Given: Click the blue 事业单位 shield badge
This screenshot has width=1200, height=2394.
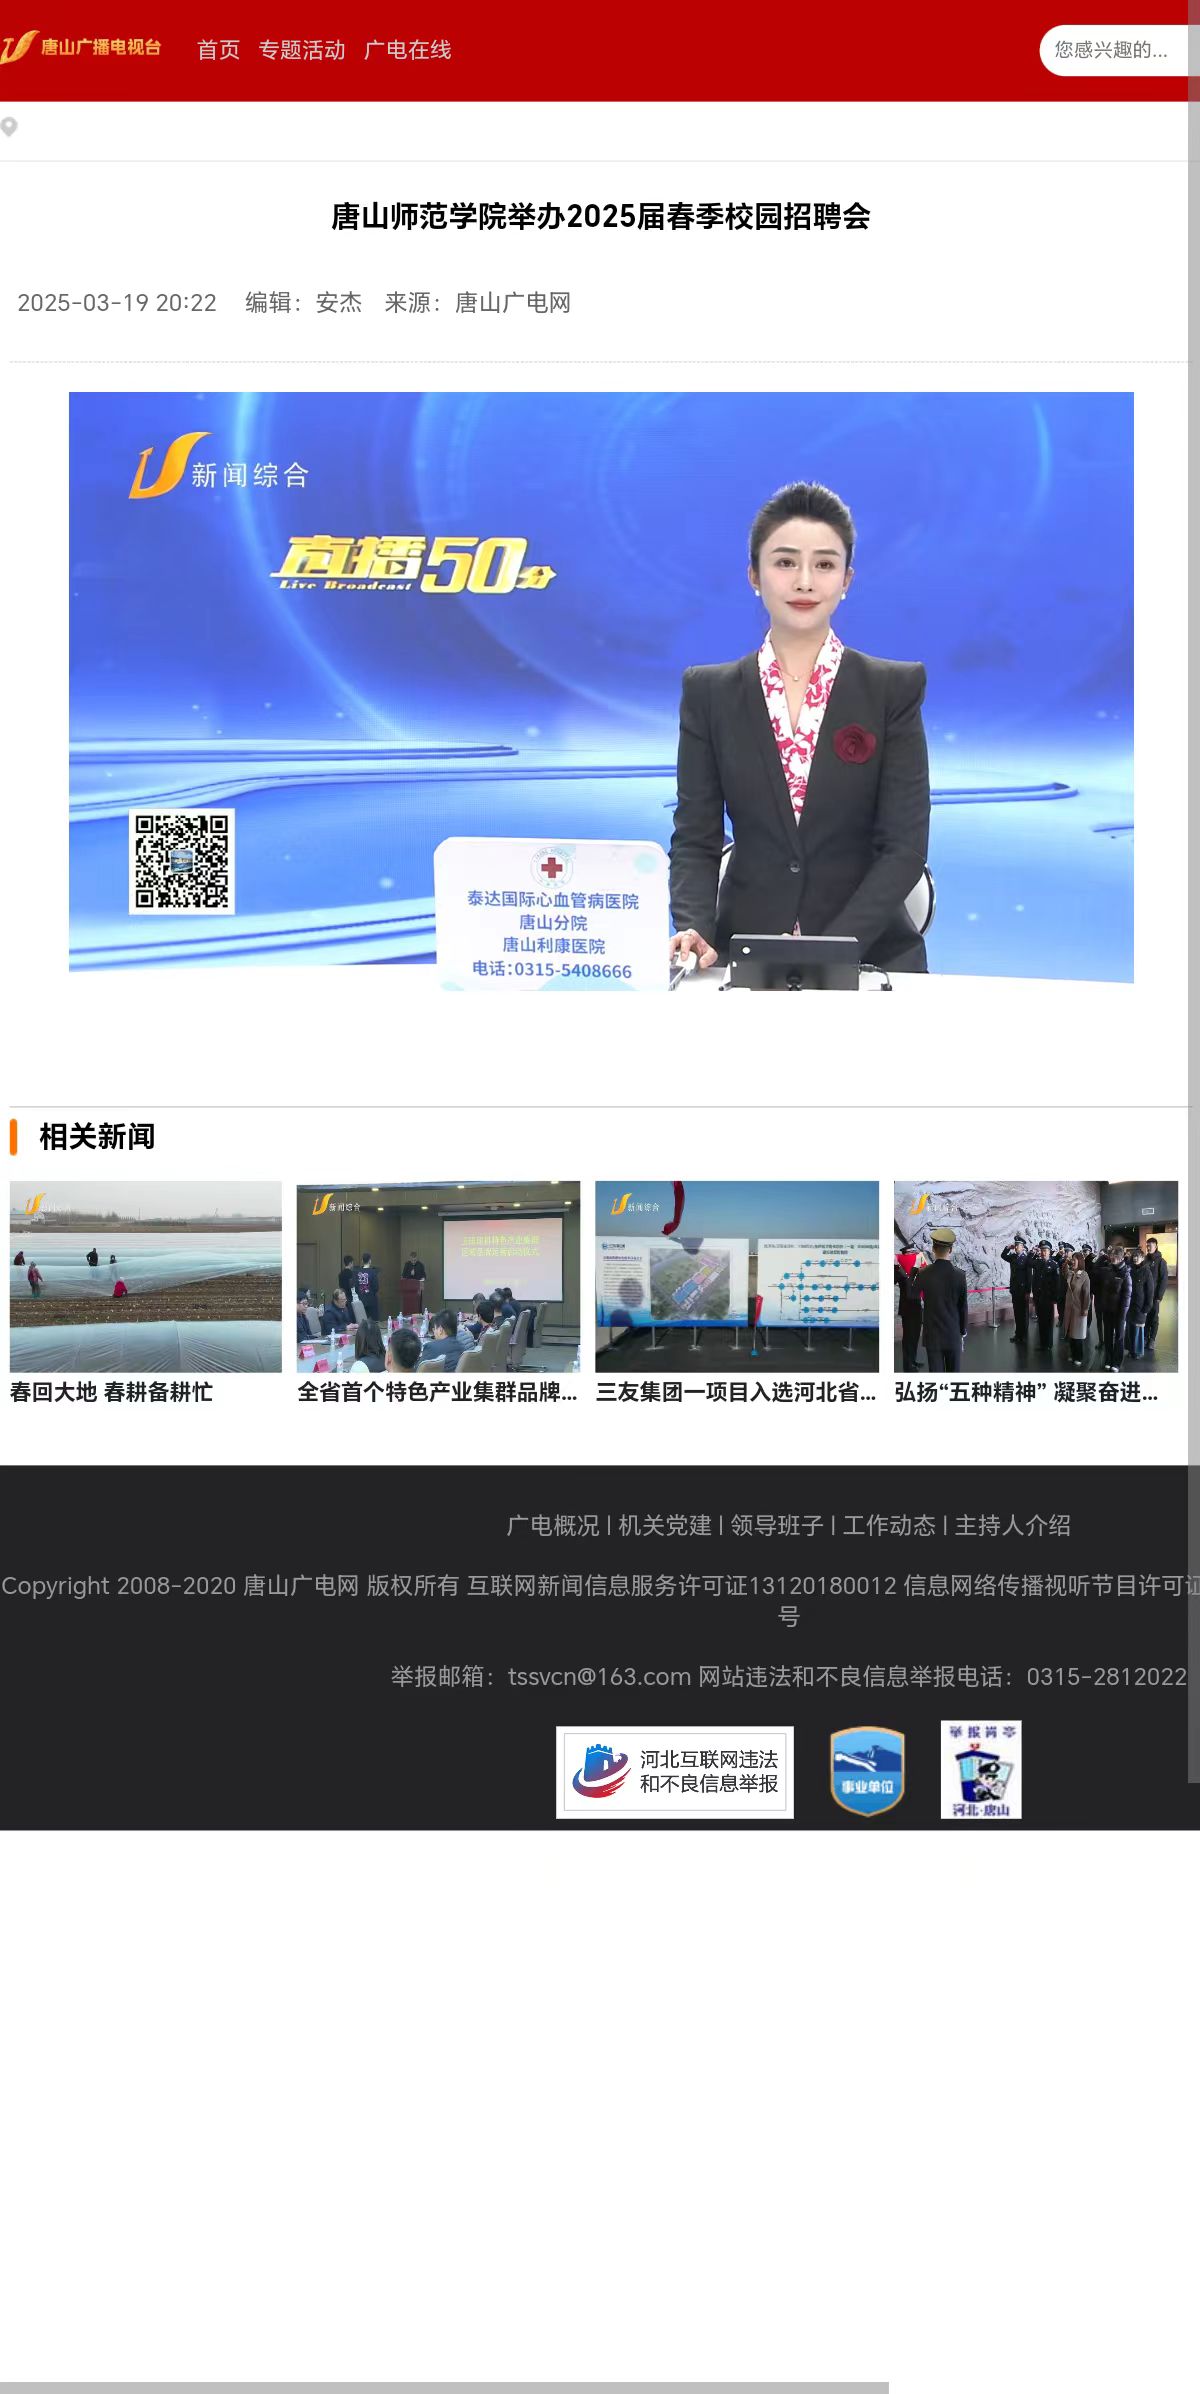Looking at the screenshot, I should (x=867, y=1771).
